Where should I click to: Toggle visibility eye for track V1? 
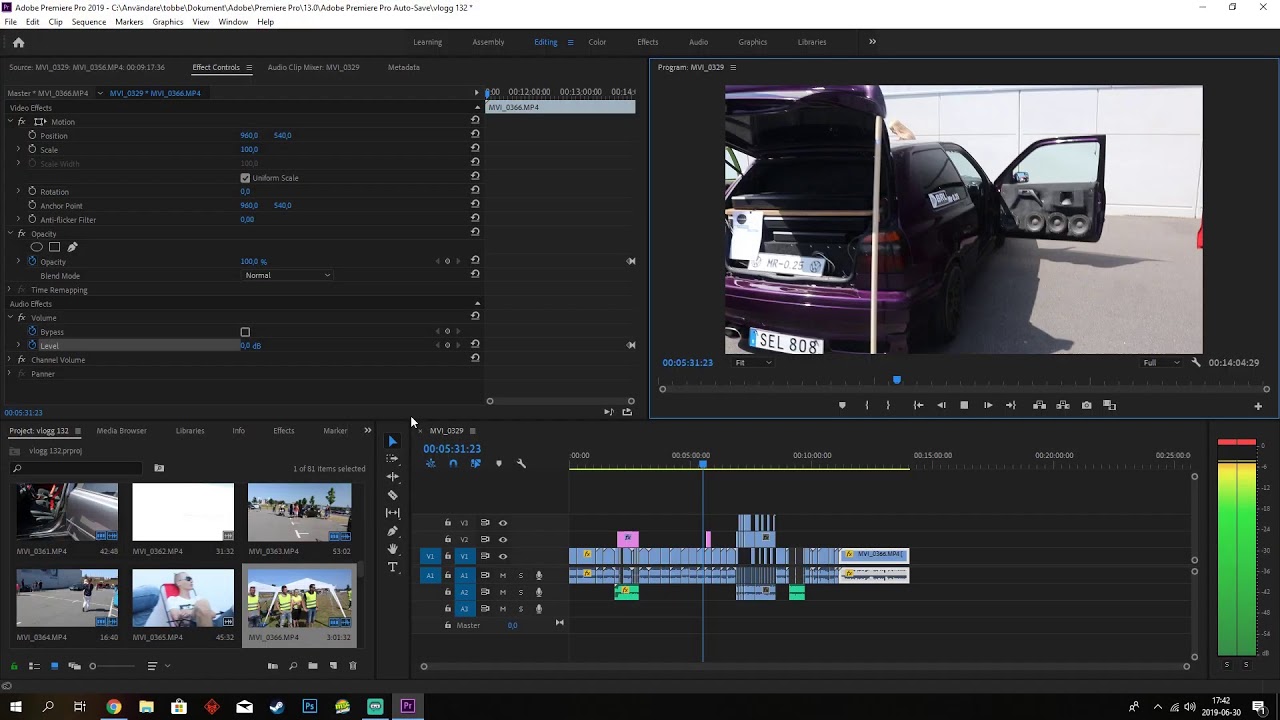pyautogui.click(x=503, y=556)
